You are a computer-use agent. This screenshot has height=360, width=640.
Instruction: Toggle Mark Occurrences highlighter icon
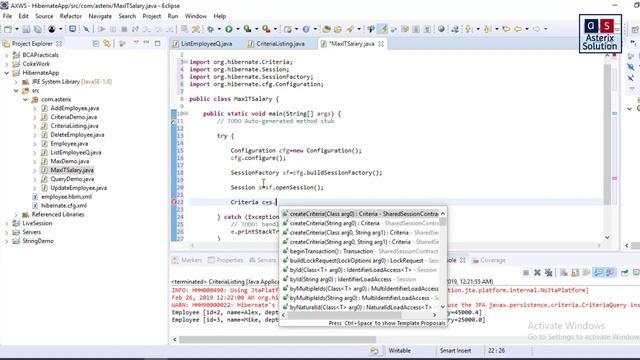(382, 29)
